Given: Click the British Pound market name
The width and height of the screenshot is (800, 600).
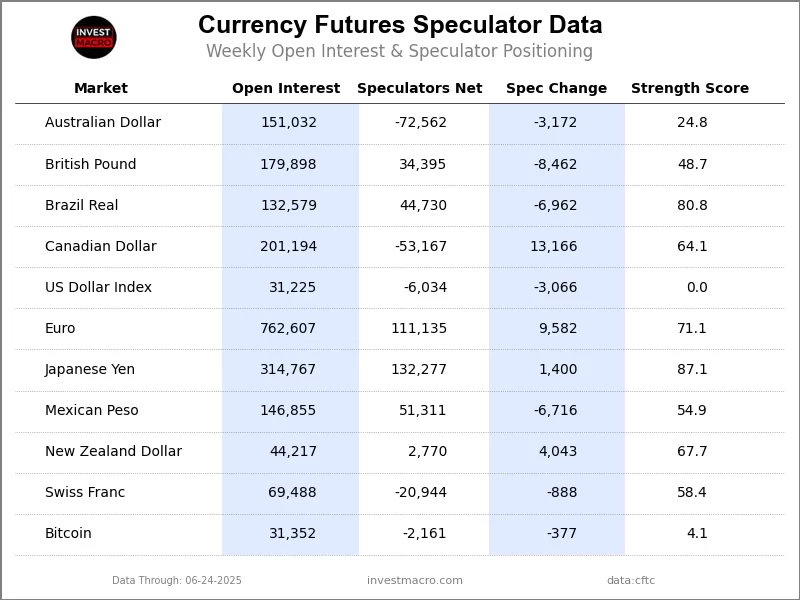Looking at the screenshot, I should pos(91,165).
